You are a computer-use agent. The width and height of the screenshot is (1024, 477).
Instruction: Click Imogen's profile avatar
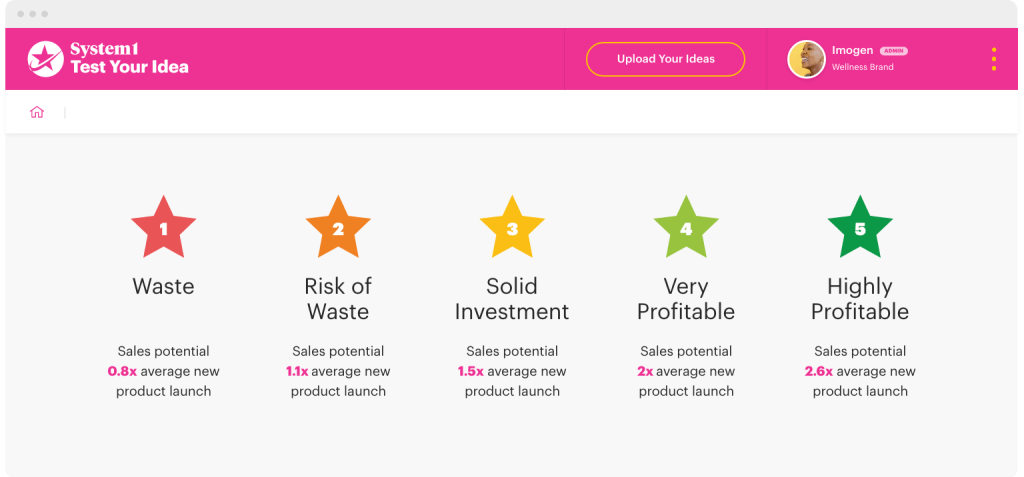[806, 59]
